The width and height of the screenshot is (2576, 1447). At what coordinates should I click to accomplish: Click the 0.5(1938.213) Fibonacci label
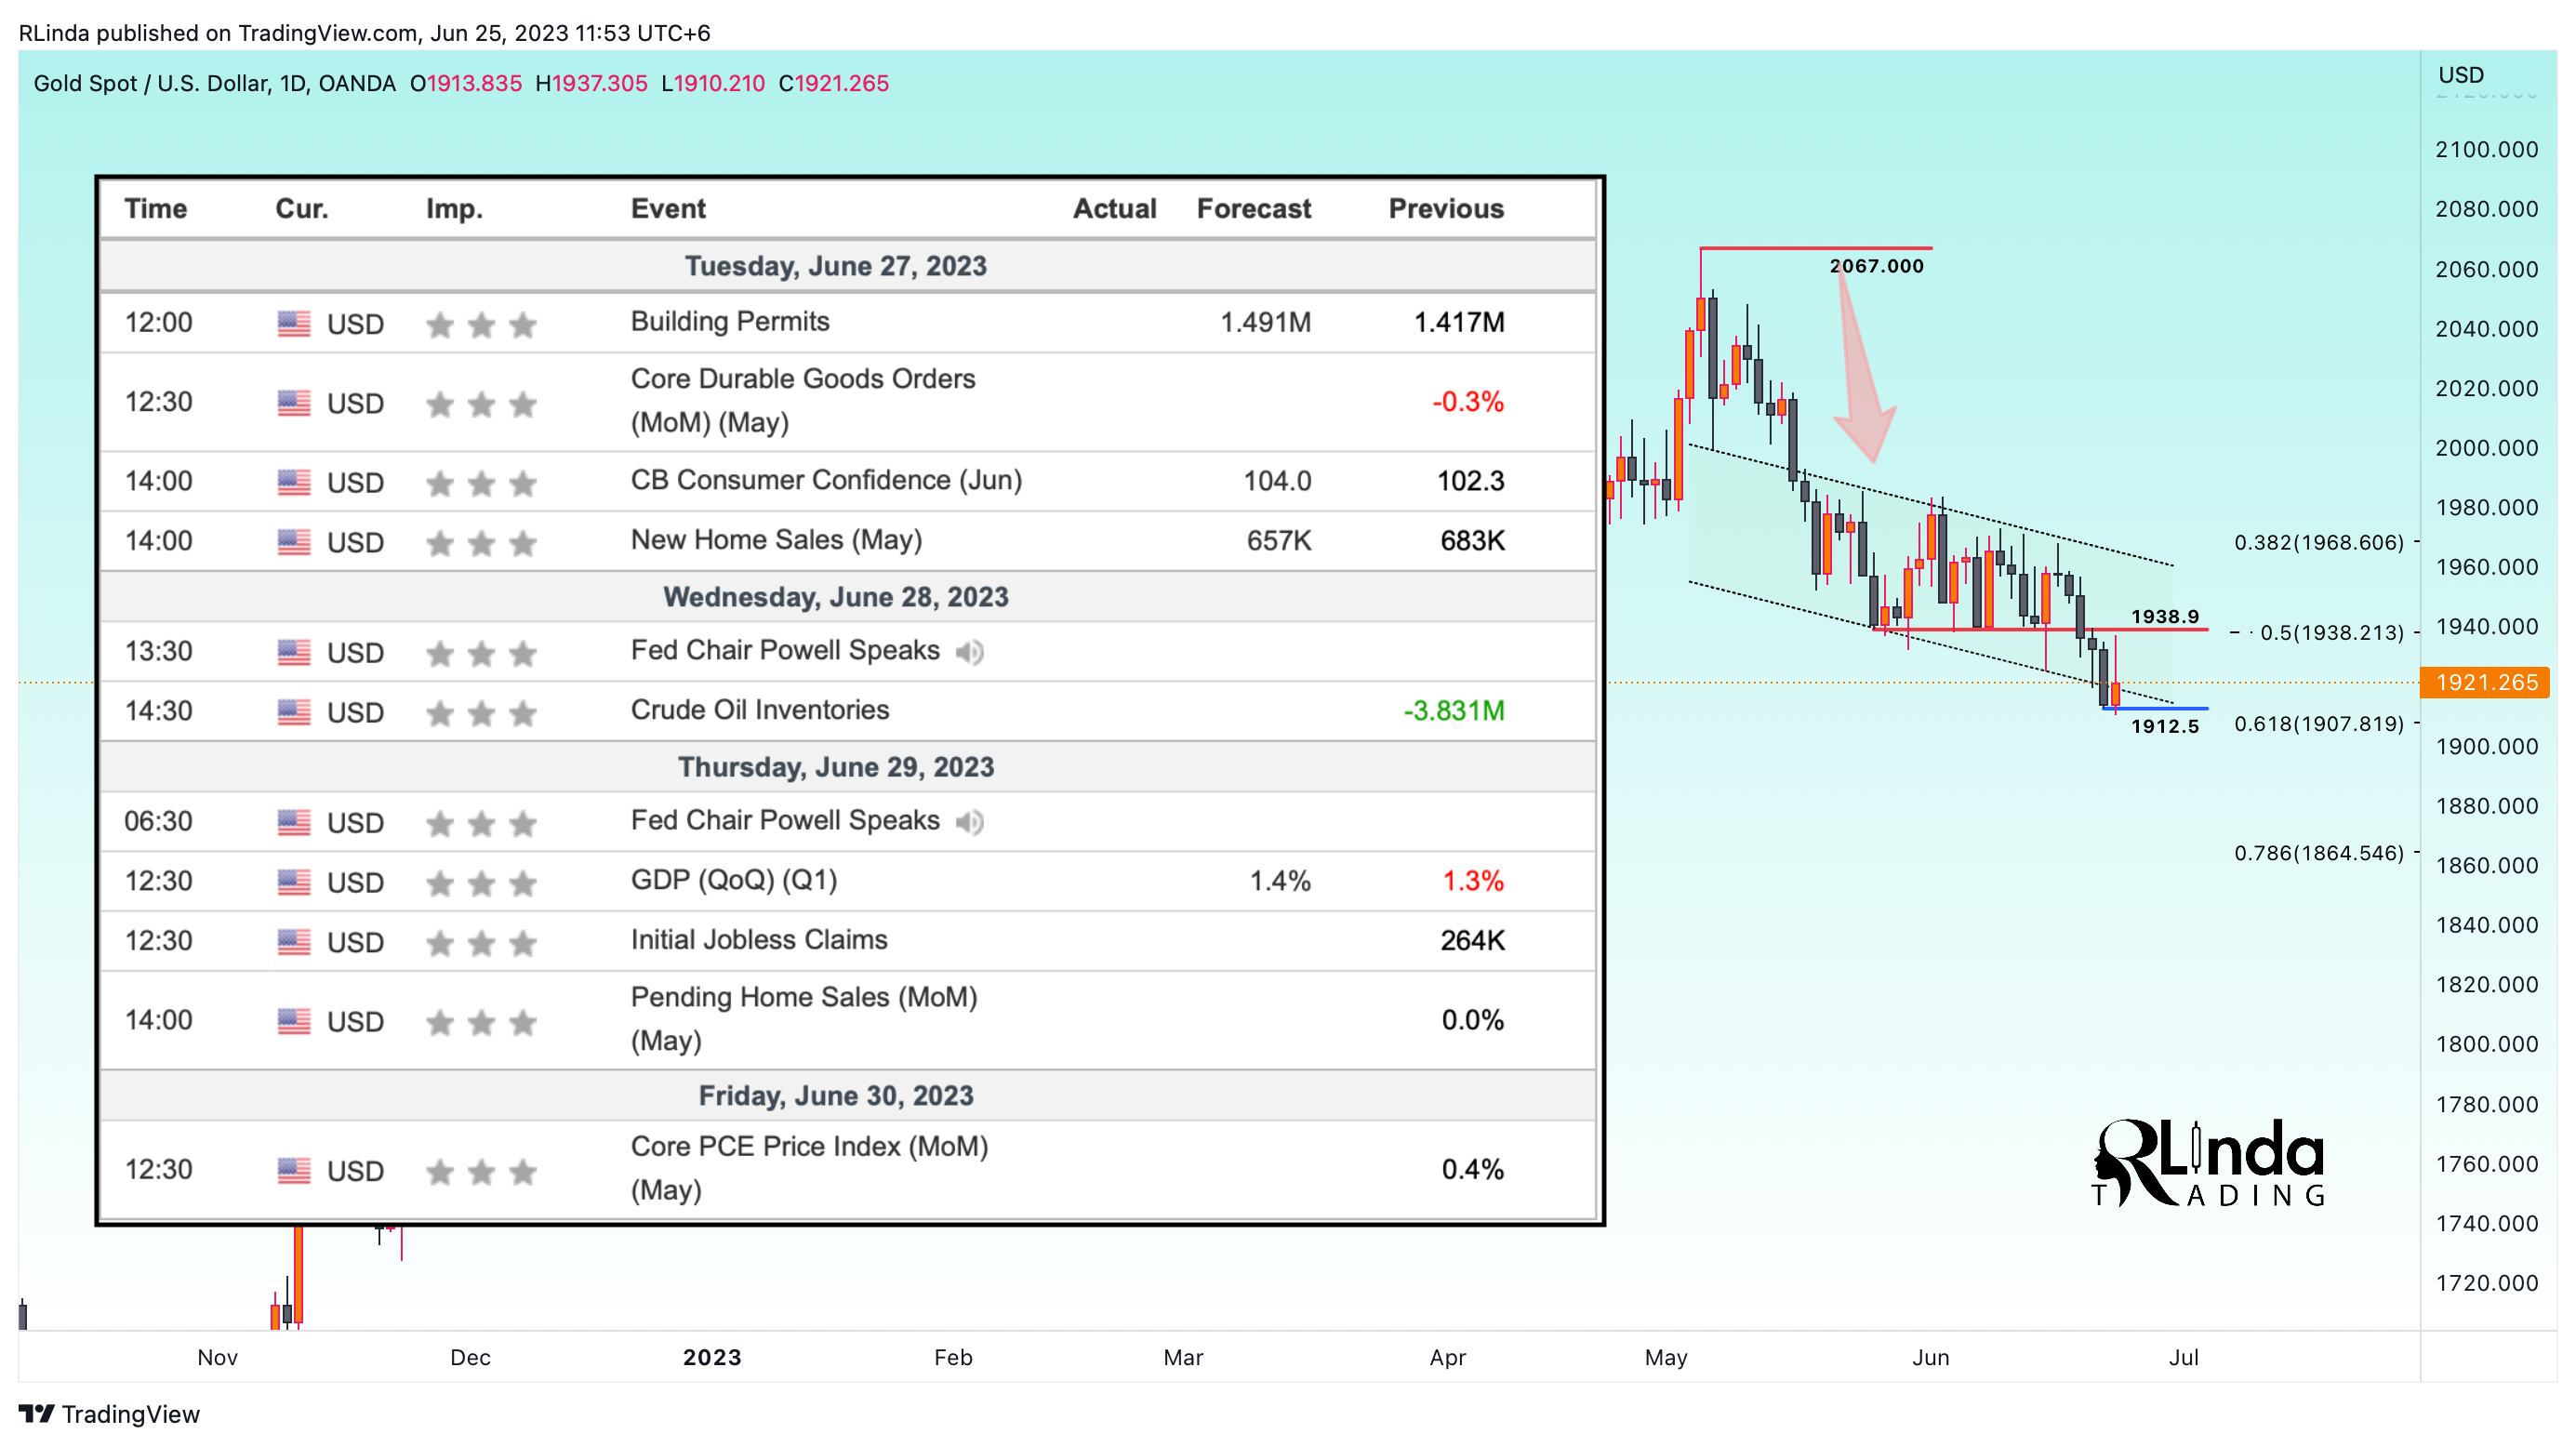click(2331, 633)
